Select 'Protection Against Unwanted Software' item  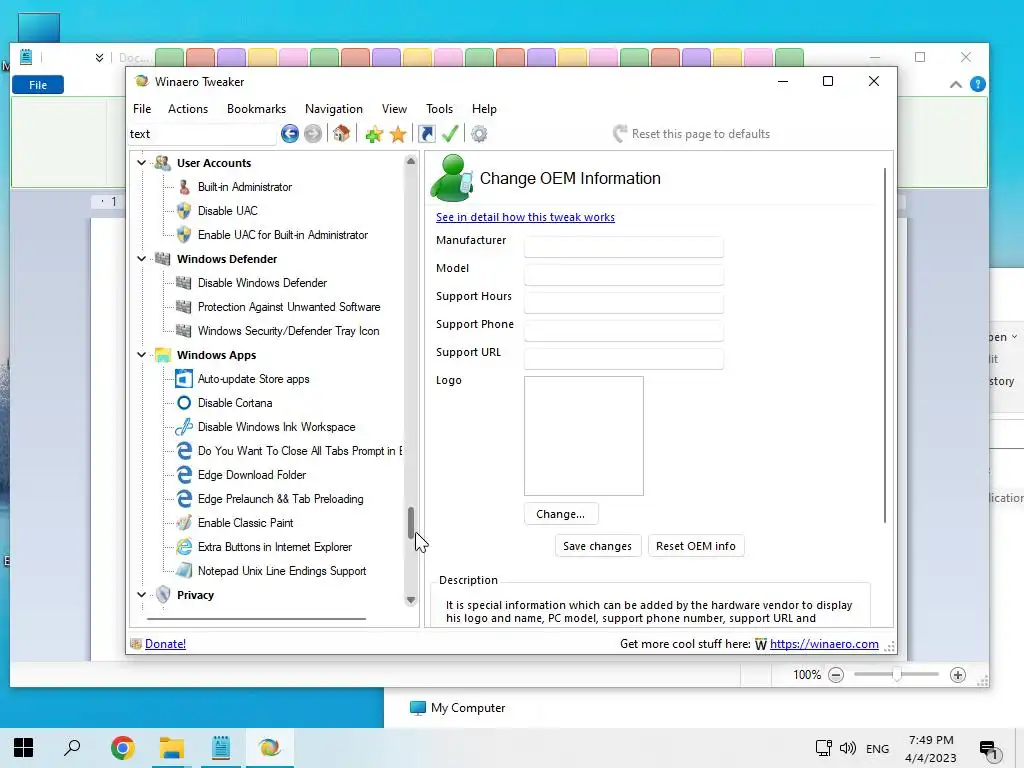coord(289,307)
